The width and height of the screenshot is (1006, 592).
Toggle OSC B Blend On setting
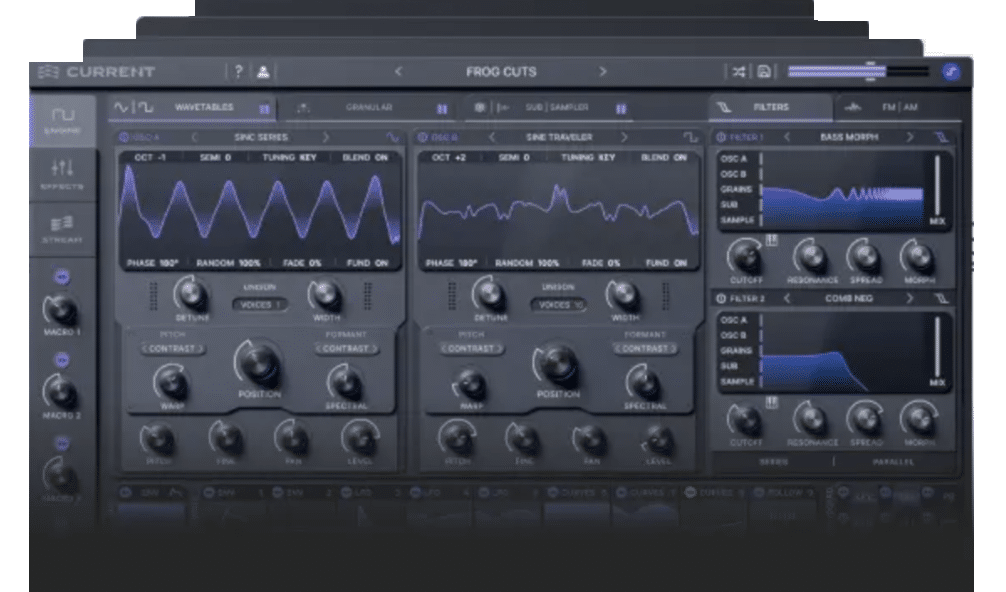pos(664,157)
